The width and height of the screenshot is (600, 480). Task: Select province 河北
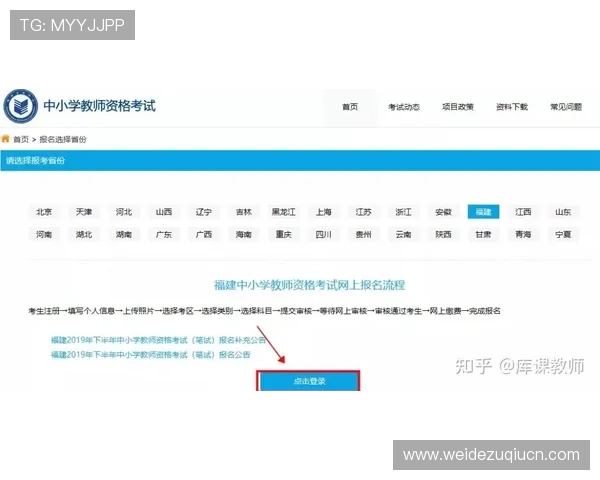pos(124,212)
